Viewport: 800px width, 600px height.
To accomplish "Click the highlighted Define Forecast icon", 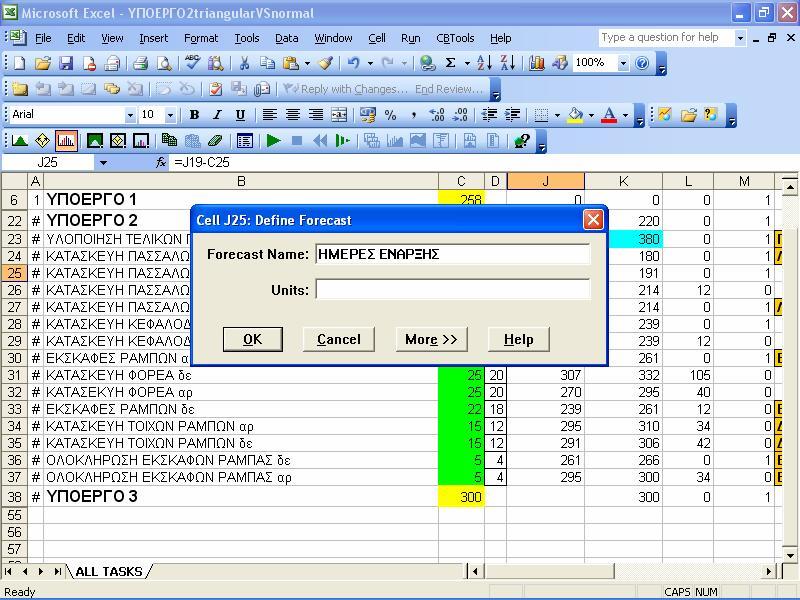I will point(66,141).
